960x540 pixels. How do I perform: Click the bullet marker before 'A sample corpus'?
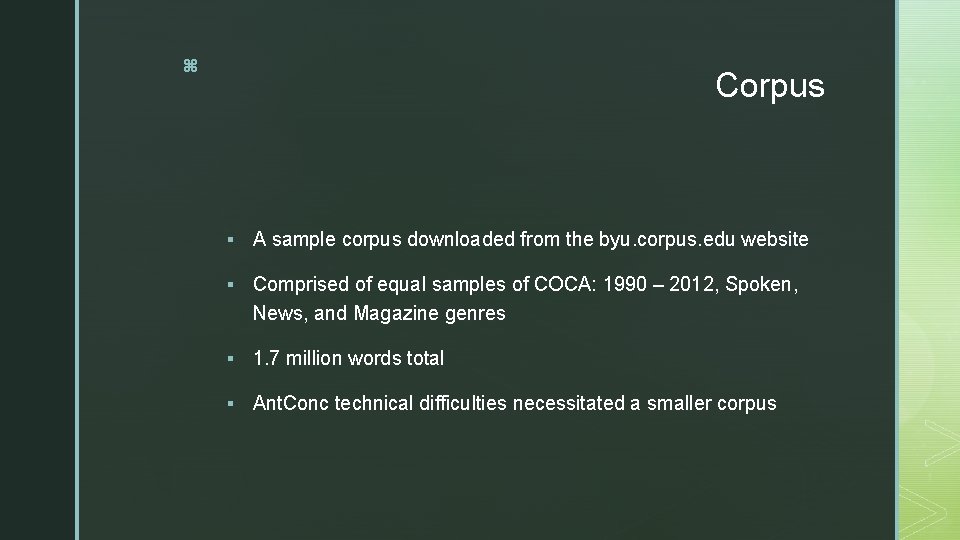click(230, 240)
